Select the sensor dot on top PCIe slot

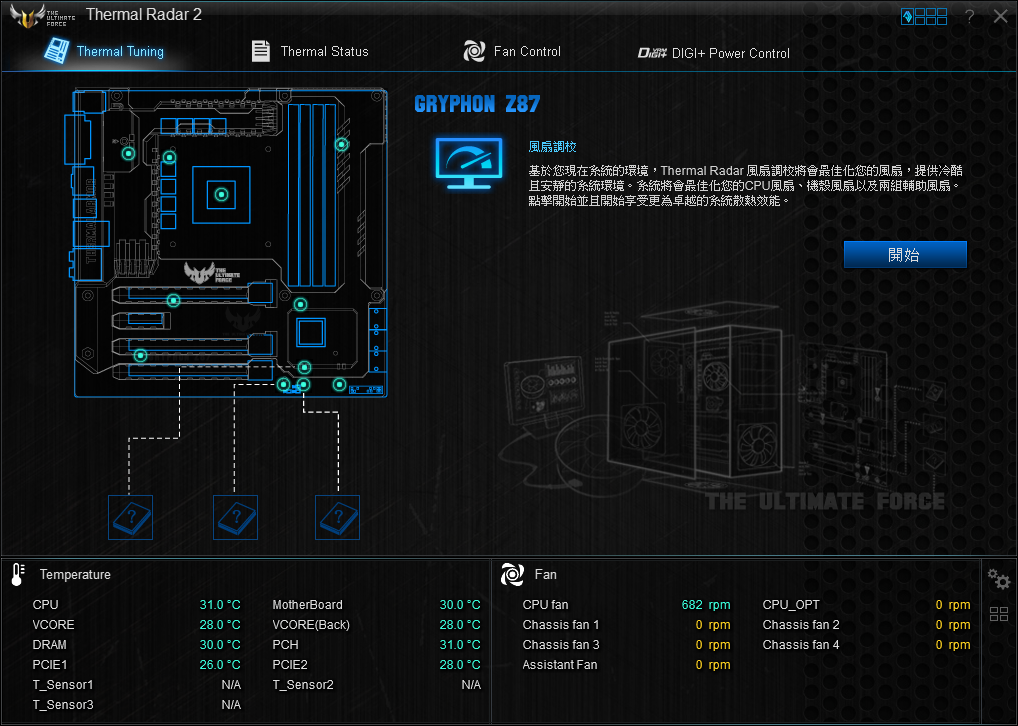tap(173, 299)
